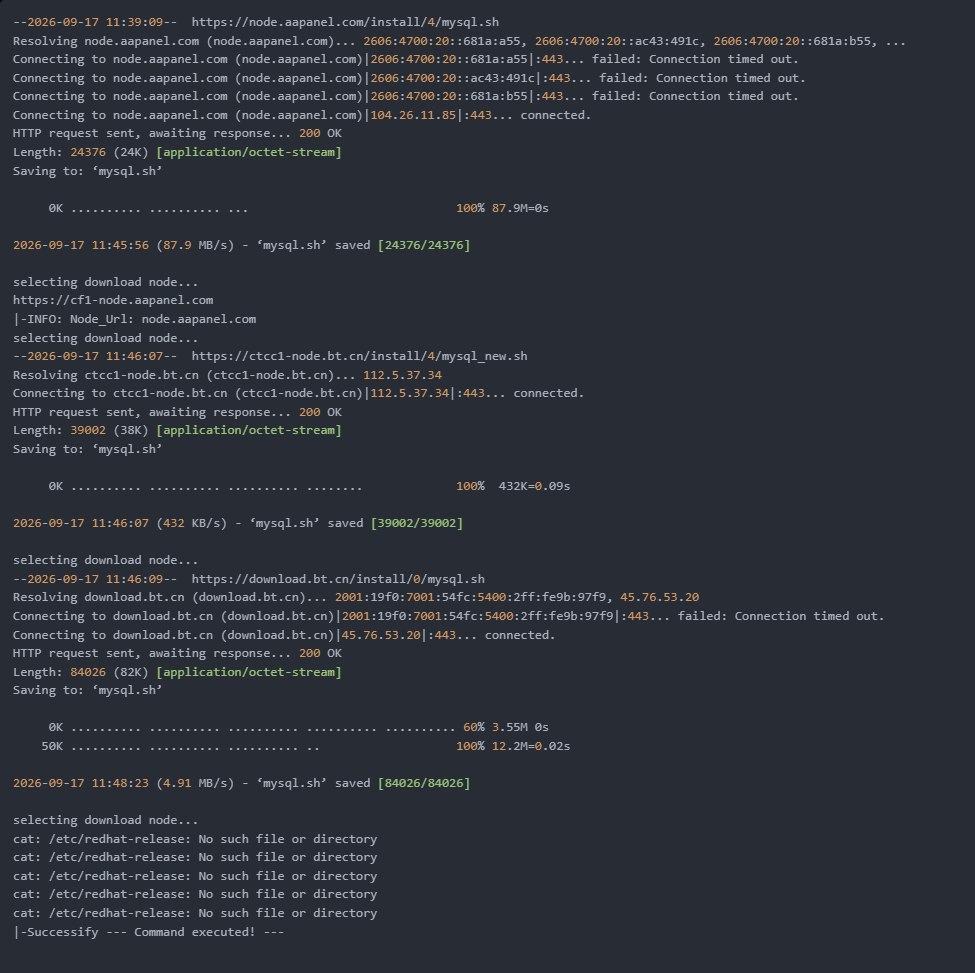Click the Successify Command executed line
Screen dimensions: 975x973
pos(149,932)
